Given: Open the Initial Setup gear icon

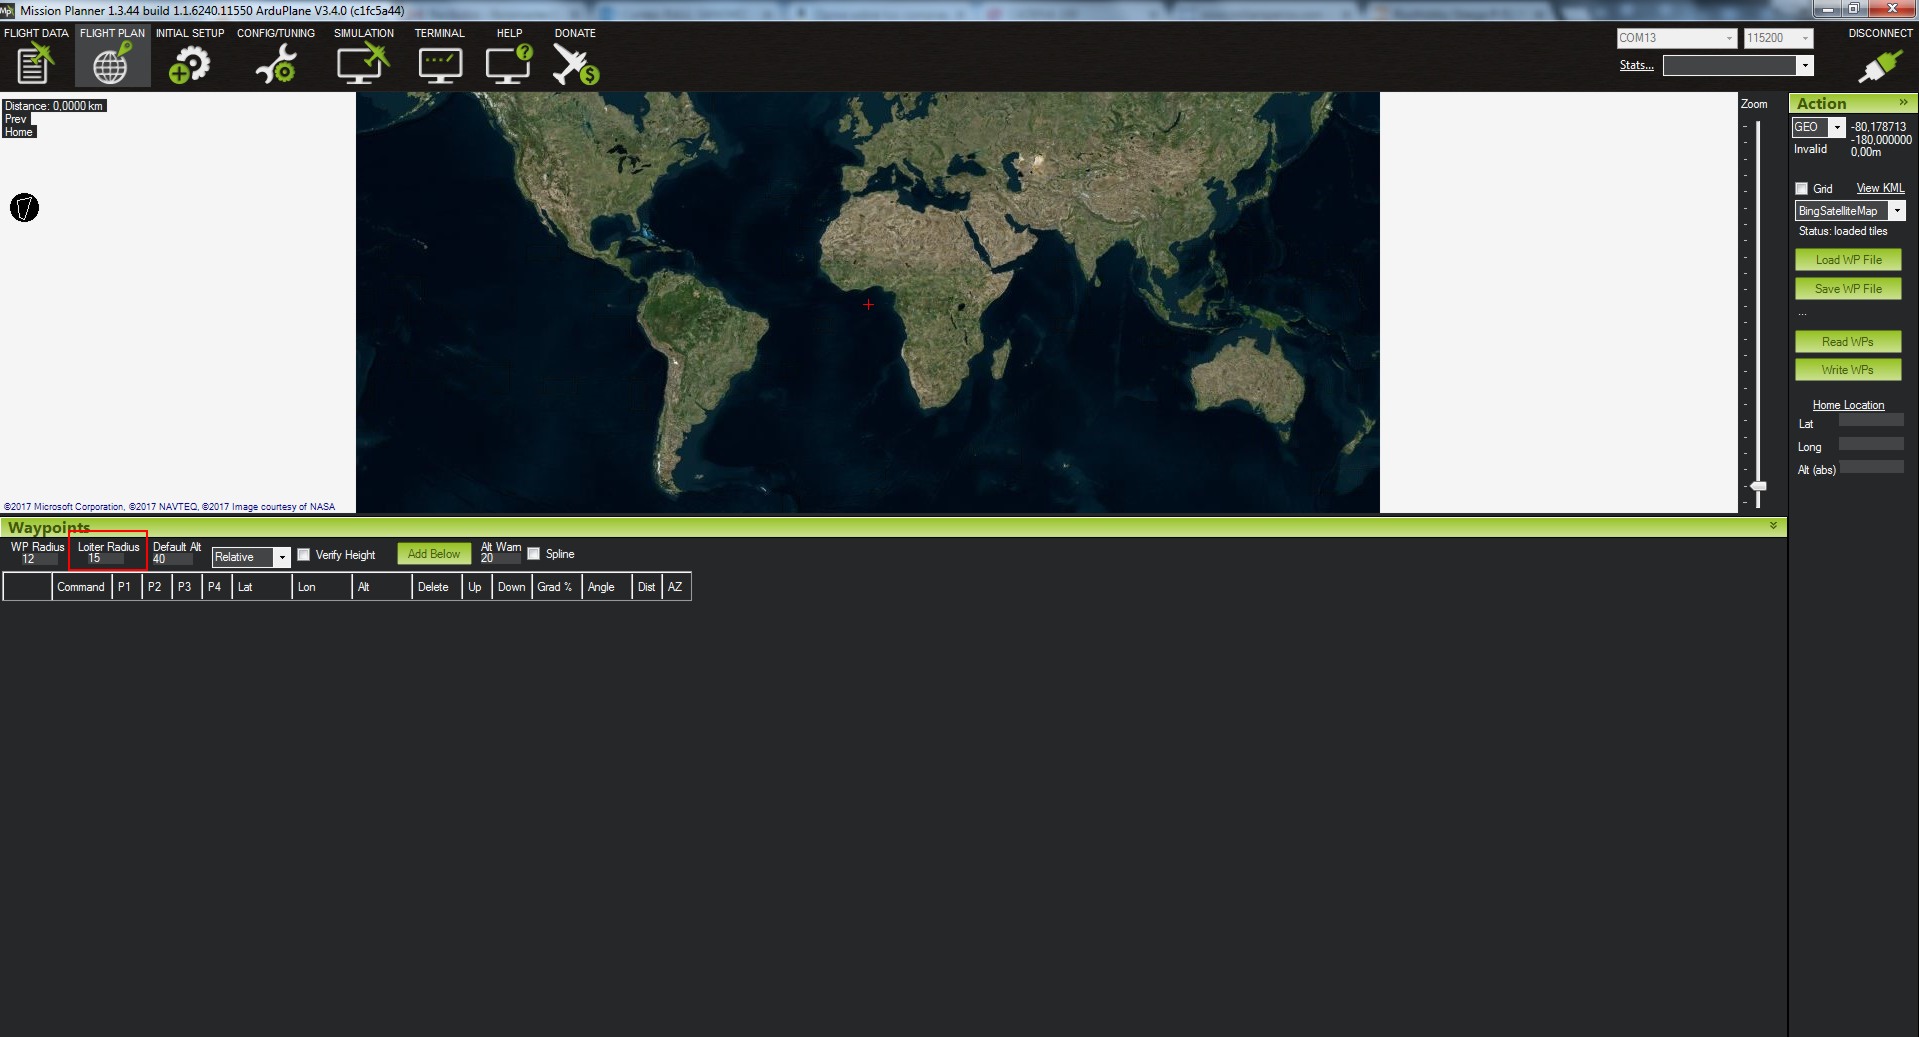Looking at the screenshot, I should pos(189,64).
